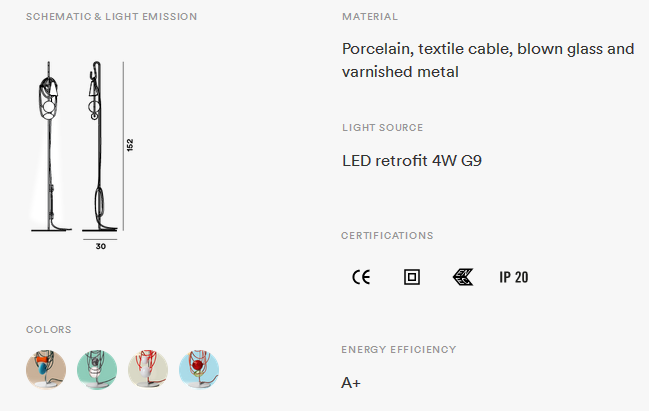Click the side-view lamp schematic drawing

[99, 147]
